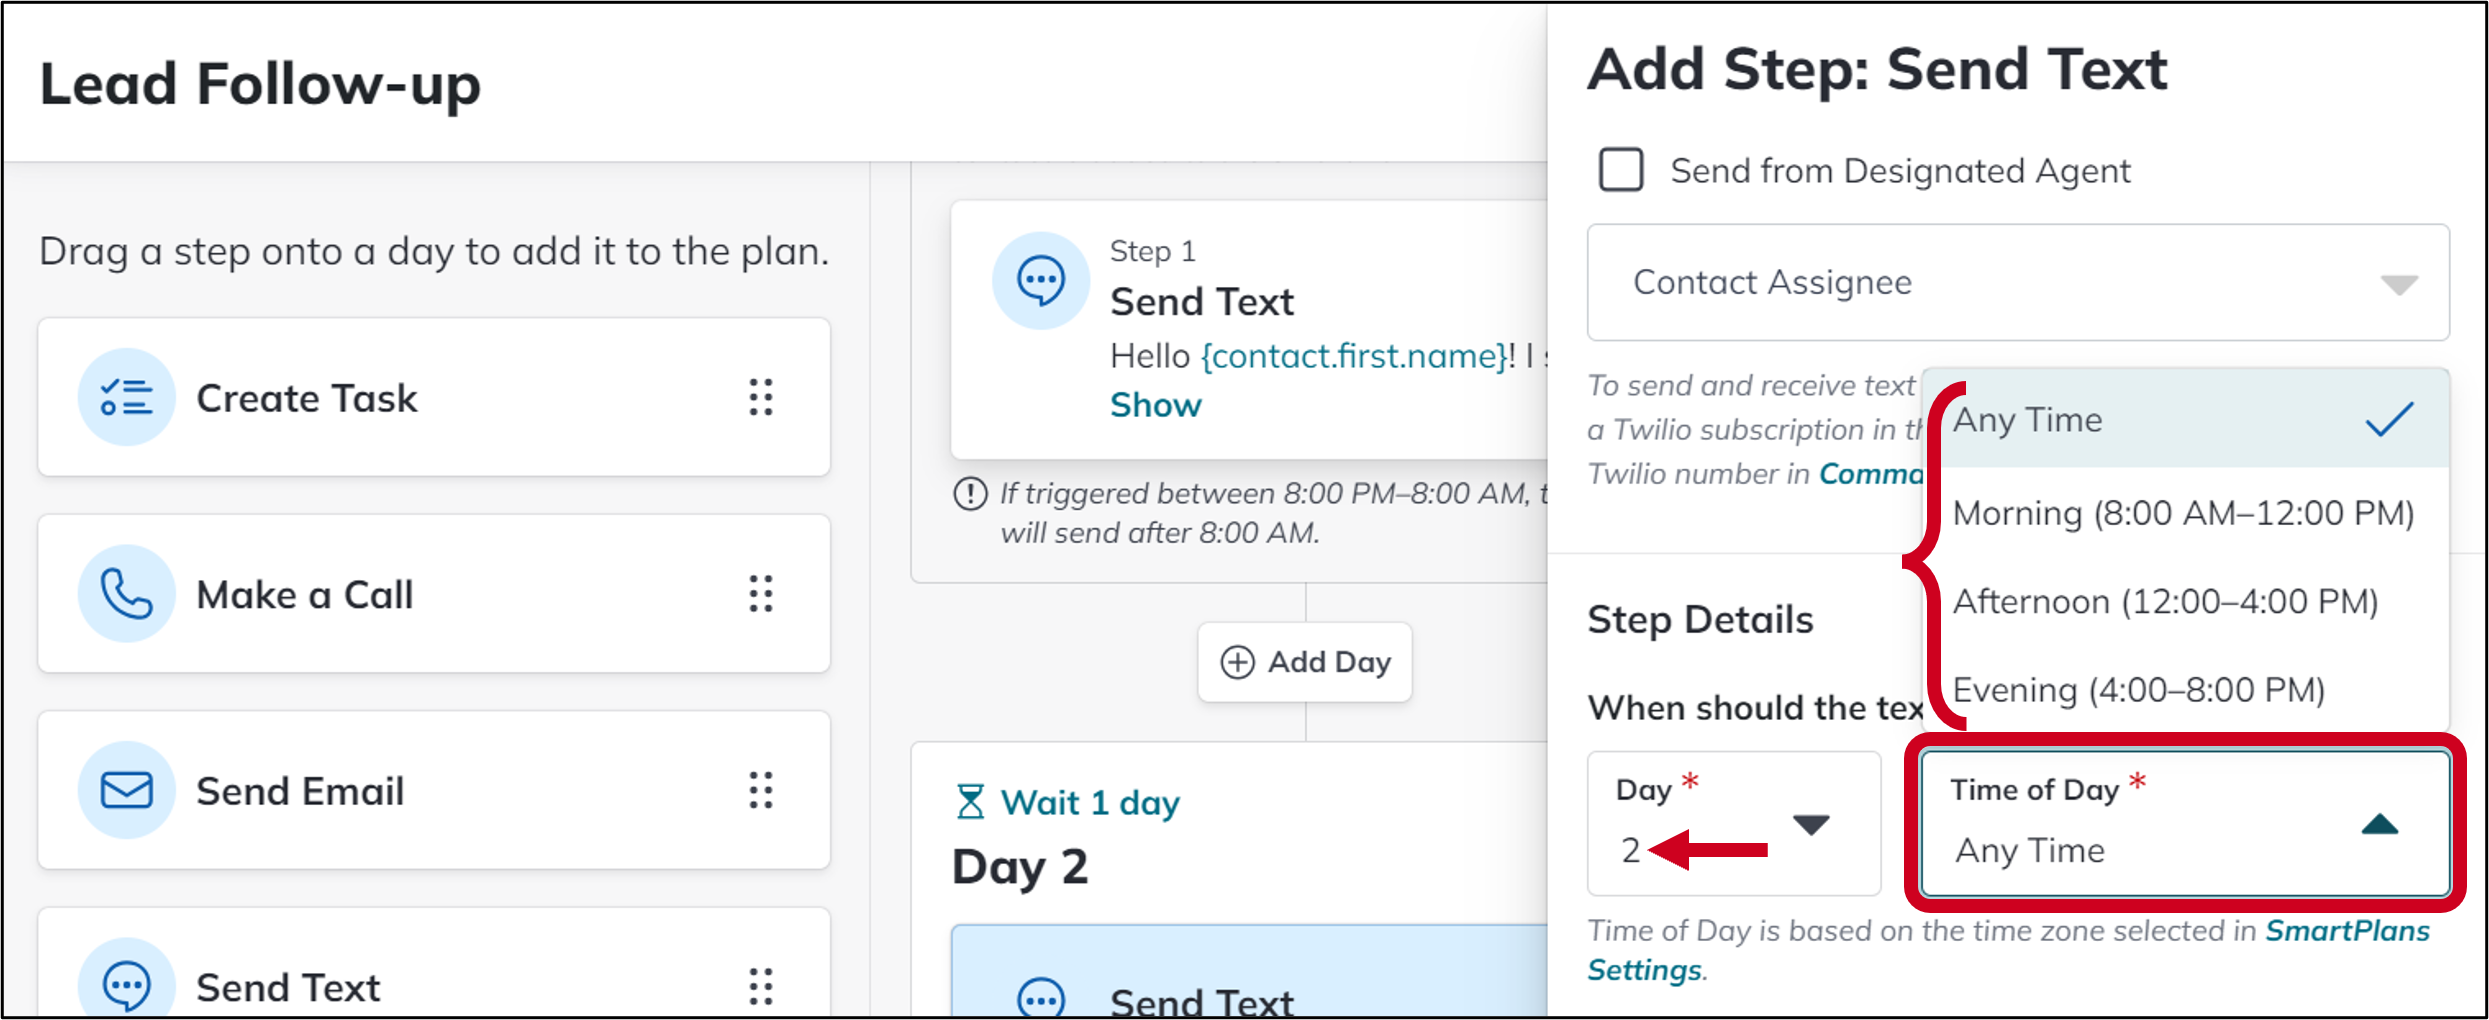Enable Send from Designated Agent checkbox

(1620, 169)
